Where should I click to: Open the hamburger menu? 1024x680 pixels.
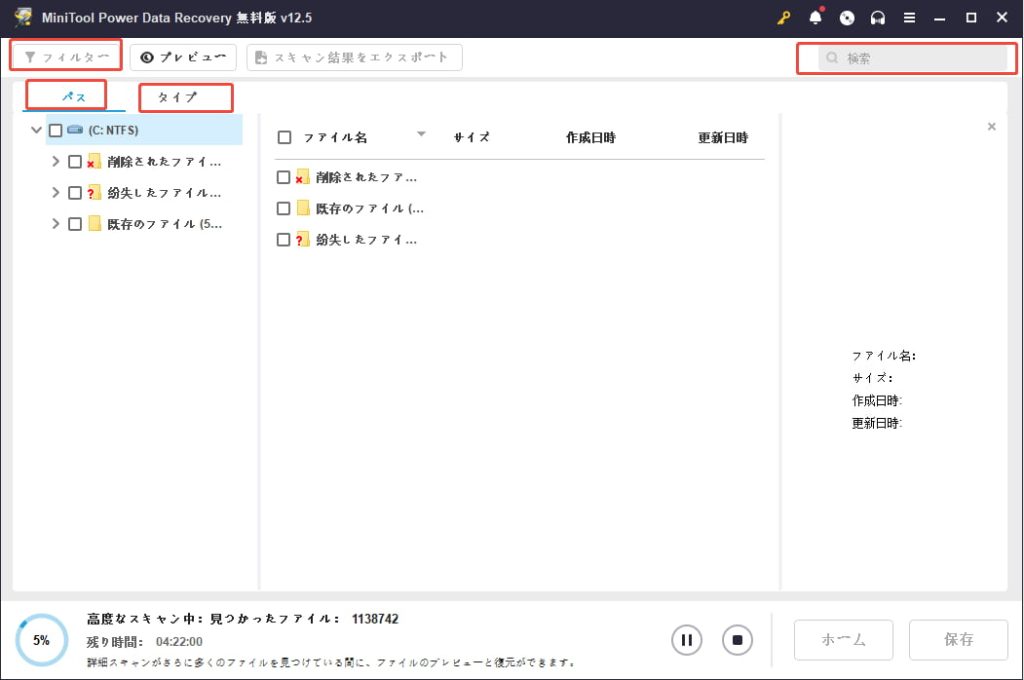909,18
